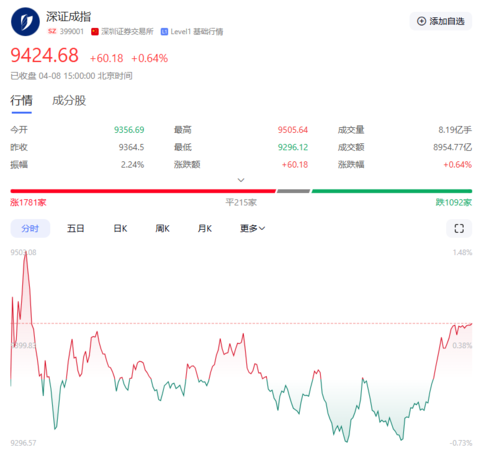Click the chart bottom axis label 9296.57
The image size is (484, 450).
coord(23,443)
